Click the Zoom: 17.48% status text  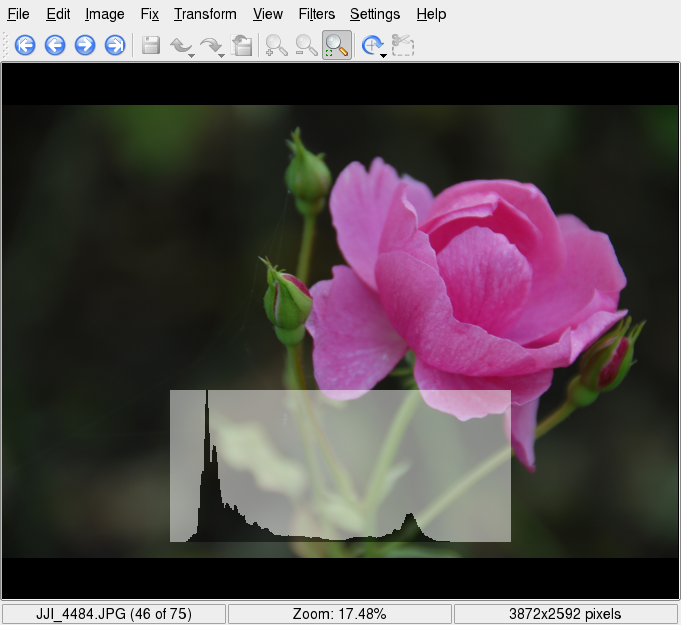click(x=339, y=614)
